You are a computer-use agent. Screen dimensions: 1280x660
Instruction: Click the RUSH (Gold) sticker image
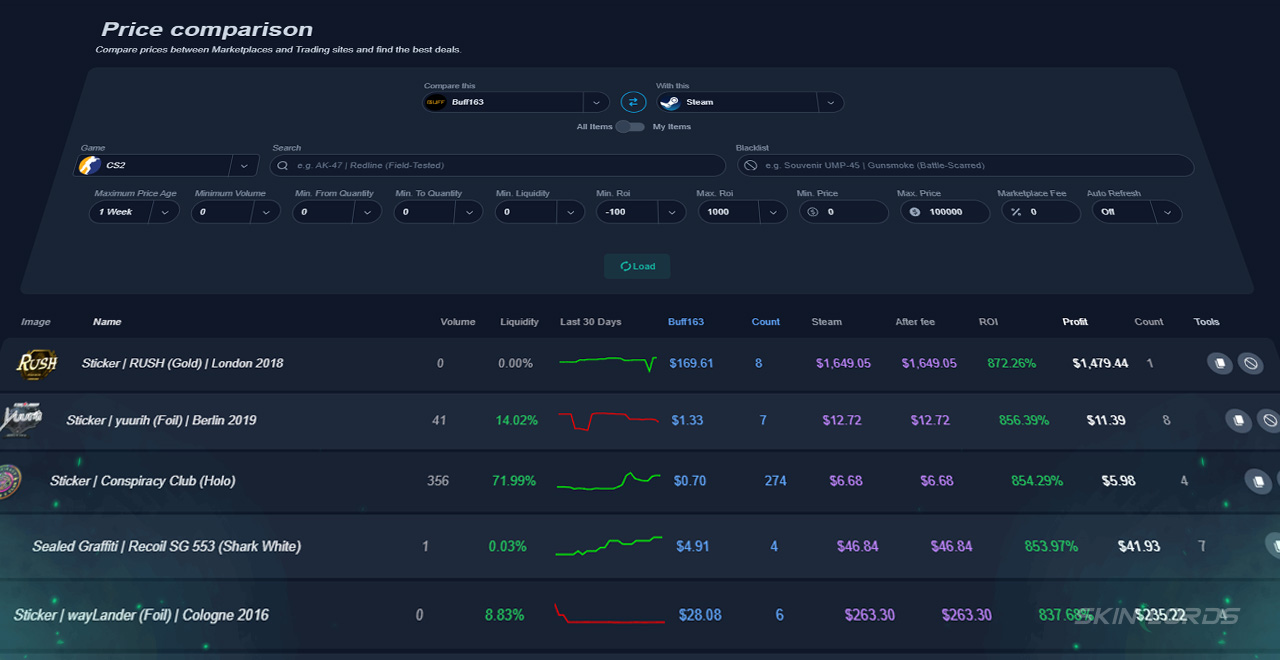[37, 363]
